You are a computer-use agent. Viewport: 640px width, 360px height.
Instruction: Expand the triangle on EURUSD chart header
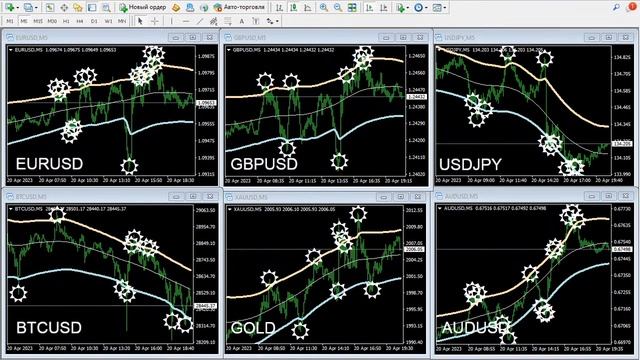pos(11,50)
